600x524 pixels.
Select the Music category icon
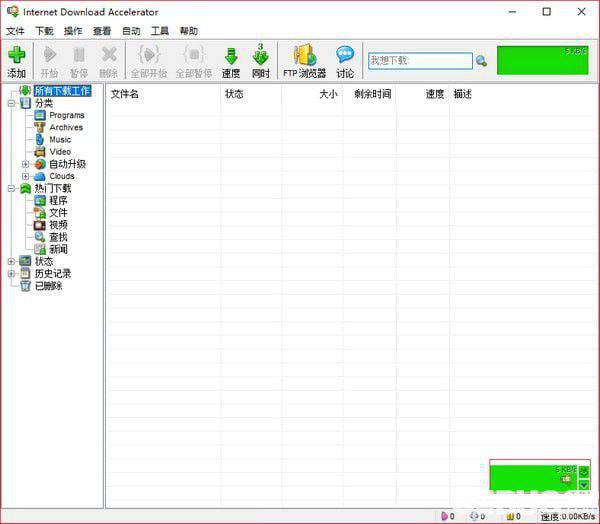pos(40,140)
